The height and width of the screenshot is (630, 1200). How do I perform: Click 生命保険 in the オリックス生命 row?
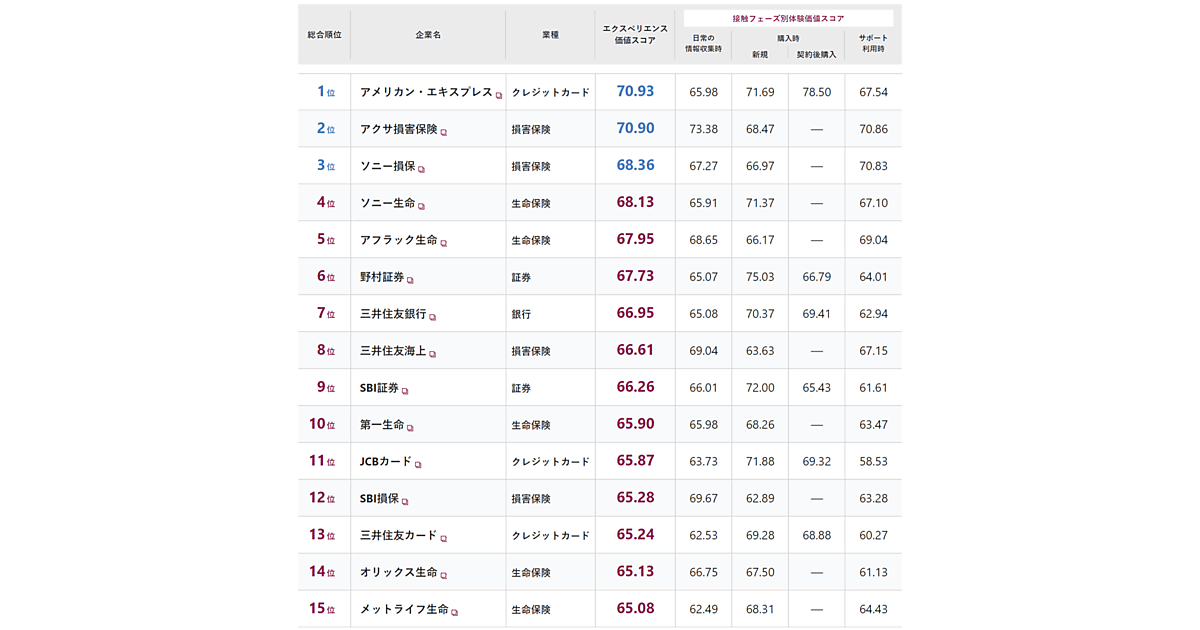(x=531, y=573)
